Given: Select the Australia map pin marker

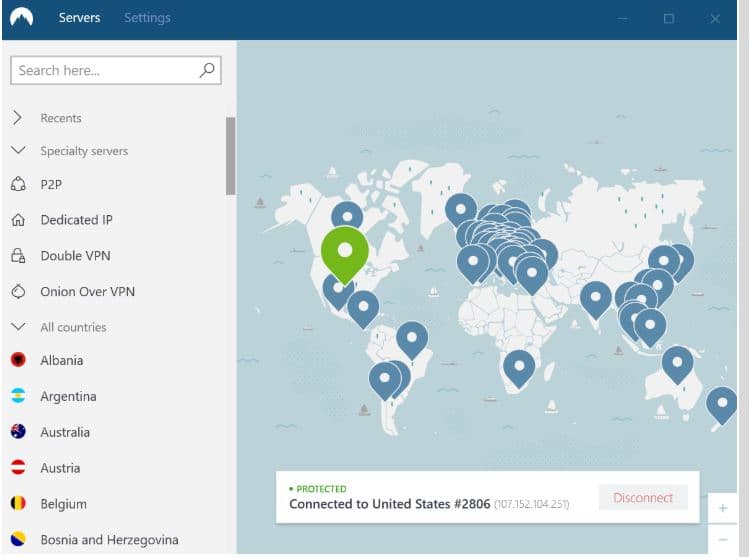Looking at the screenshot, I should pyautogui.click(x=677, y=363).
